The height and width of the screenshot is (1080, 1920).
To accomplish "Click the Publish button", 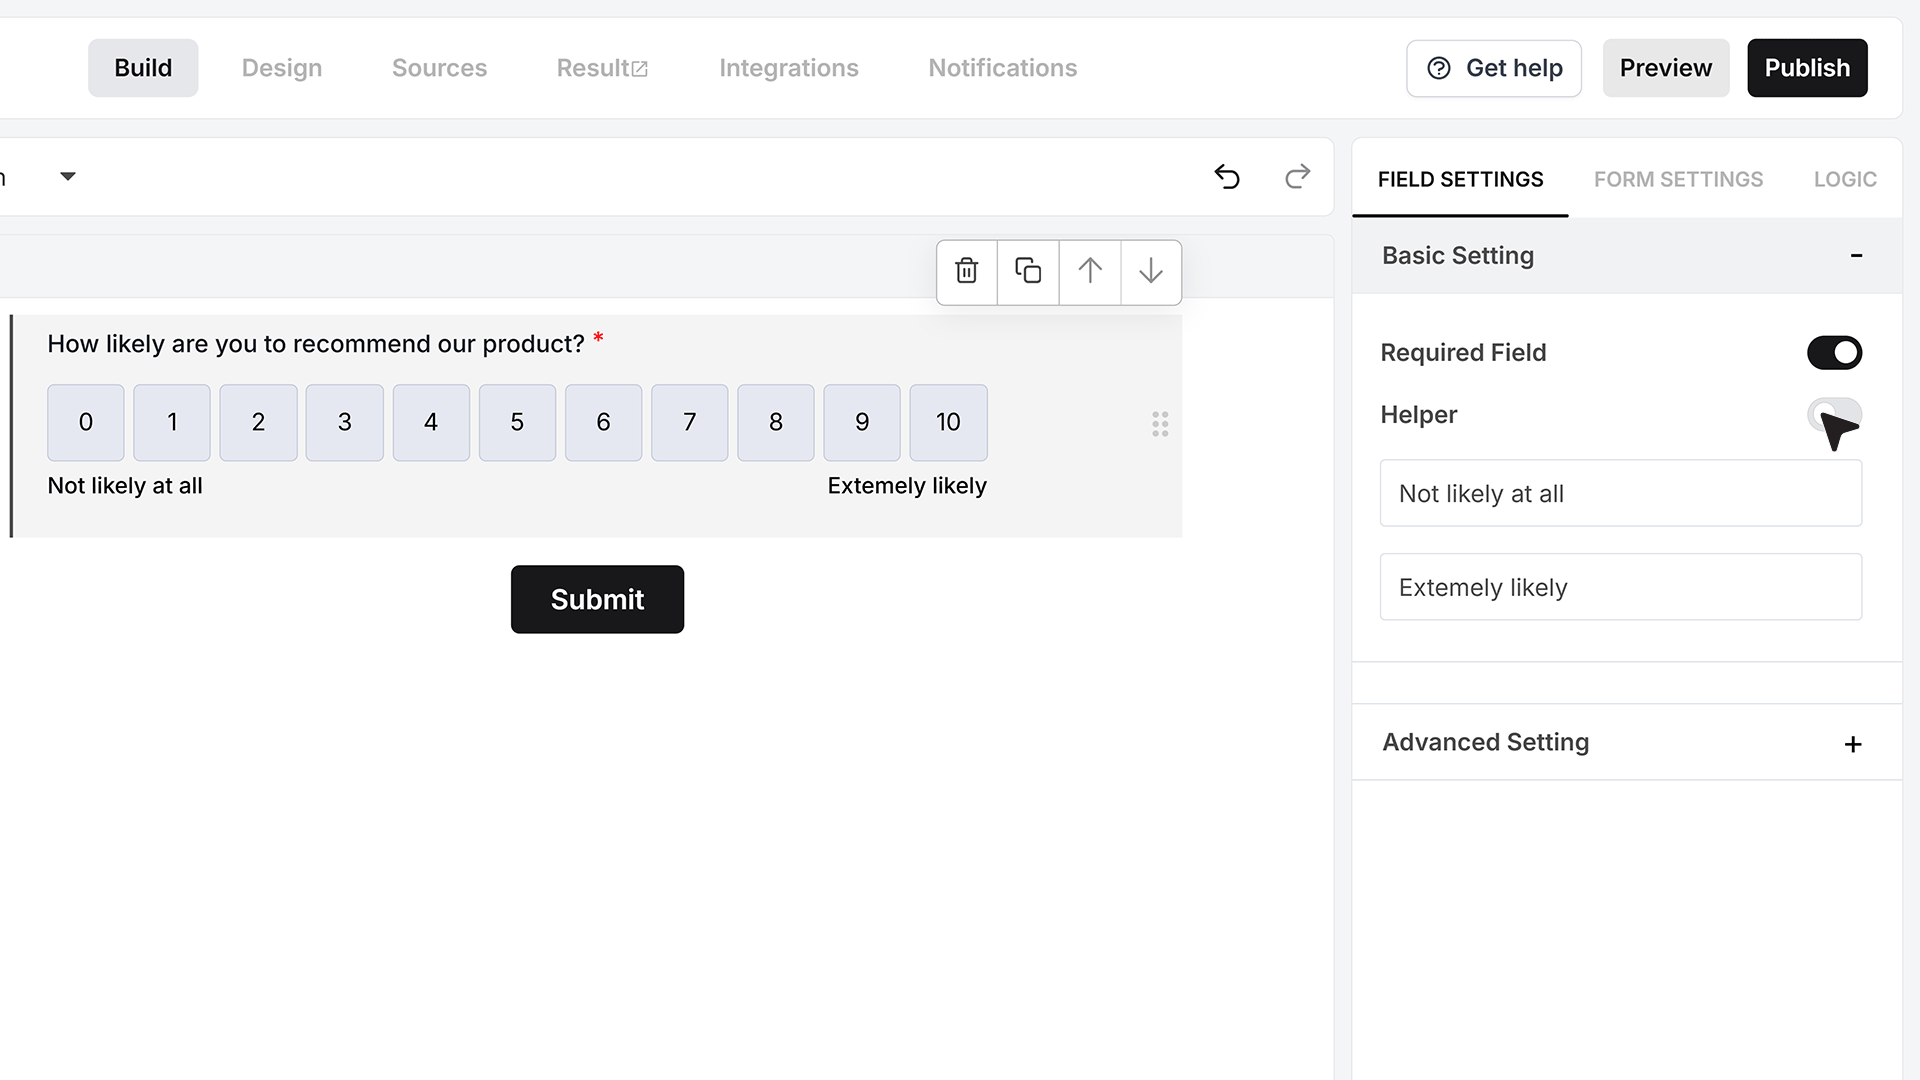I will [1807, 68].
